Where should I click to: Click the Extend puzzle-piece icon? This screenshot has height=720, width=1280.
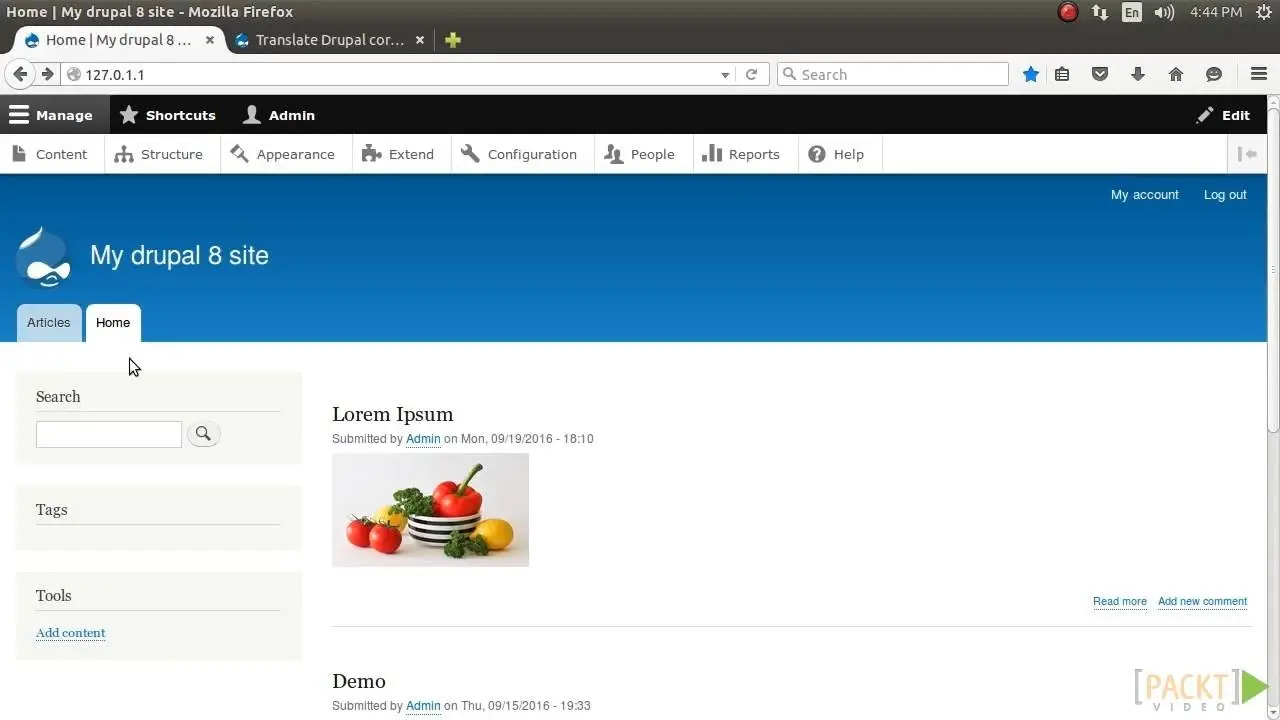371,154
